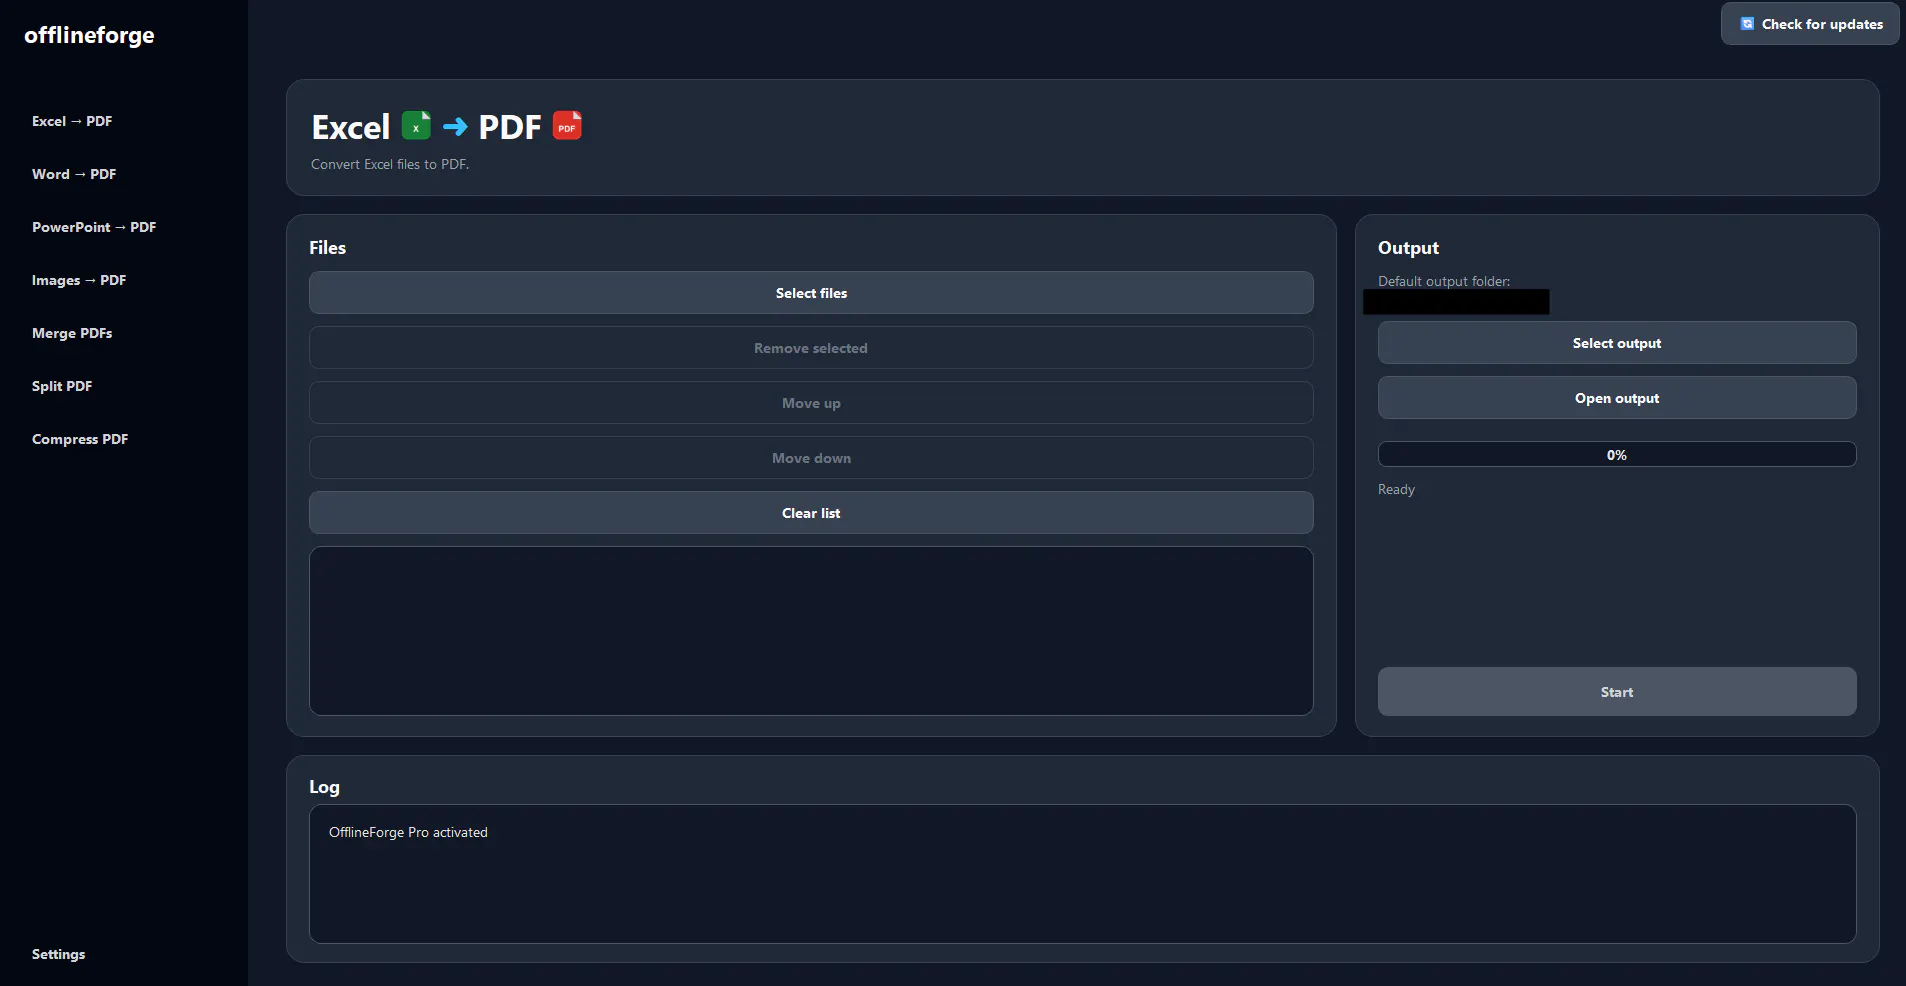
Task: Click the 'Ready' status text
Action: pyautogui.click(x=1396, y=489)
